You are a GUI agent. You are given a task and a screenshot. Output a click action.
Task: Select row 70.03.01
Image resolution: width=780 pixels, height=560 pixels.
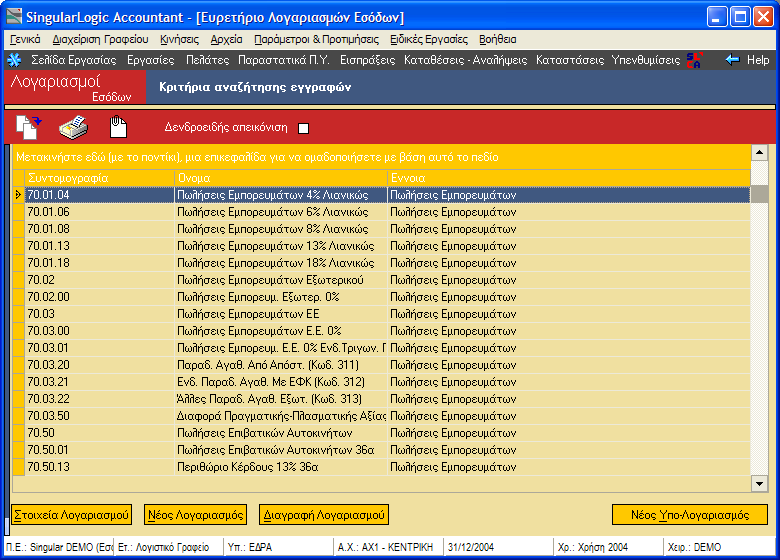click(382, 348)
